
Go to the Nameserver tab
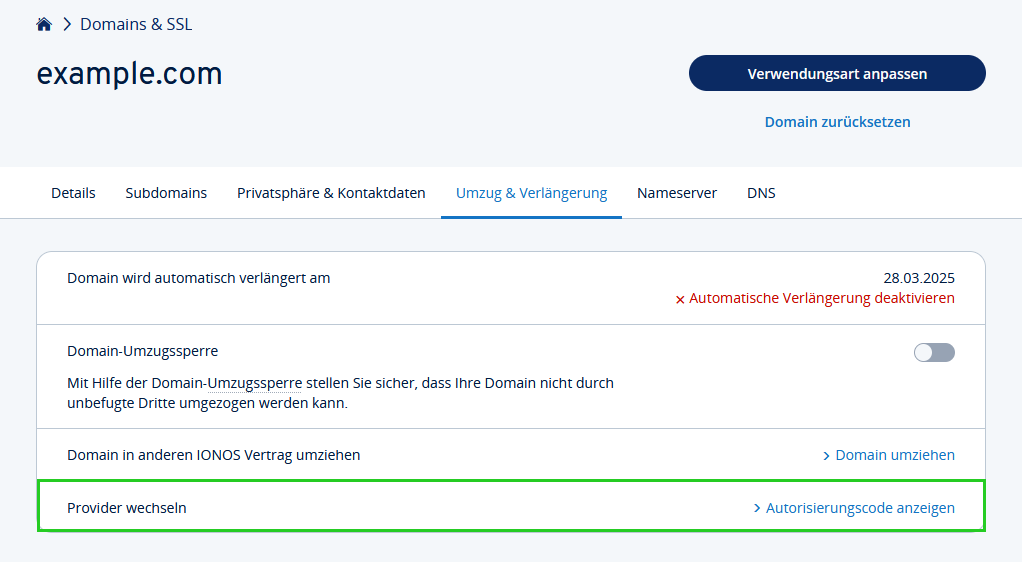tap(677, 193)
